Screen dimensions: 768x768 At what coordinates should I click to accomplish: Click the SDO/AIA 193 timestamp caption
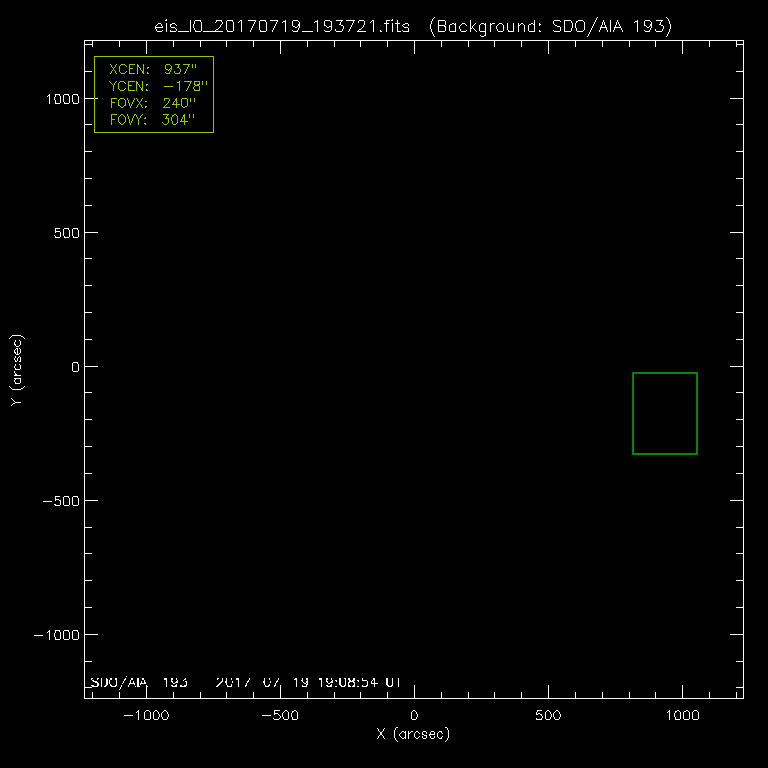pyautogui.click(x=246, y=682)
